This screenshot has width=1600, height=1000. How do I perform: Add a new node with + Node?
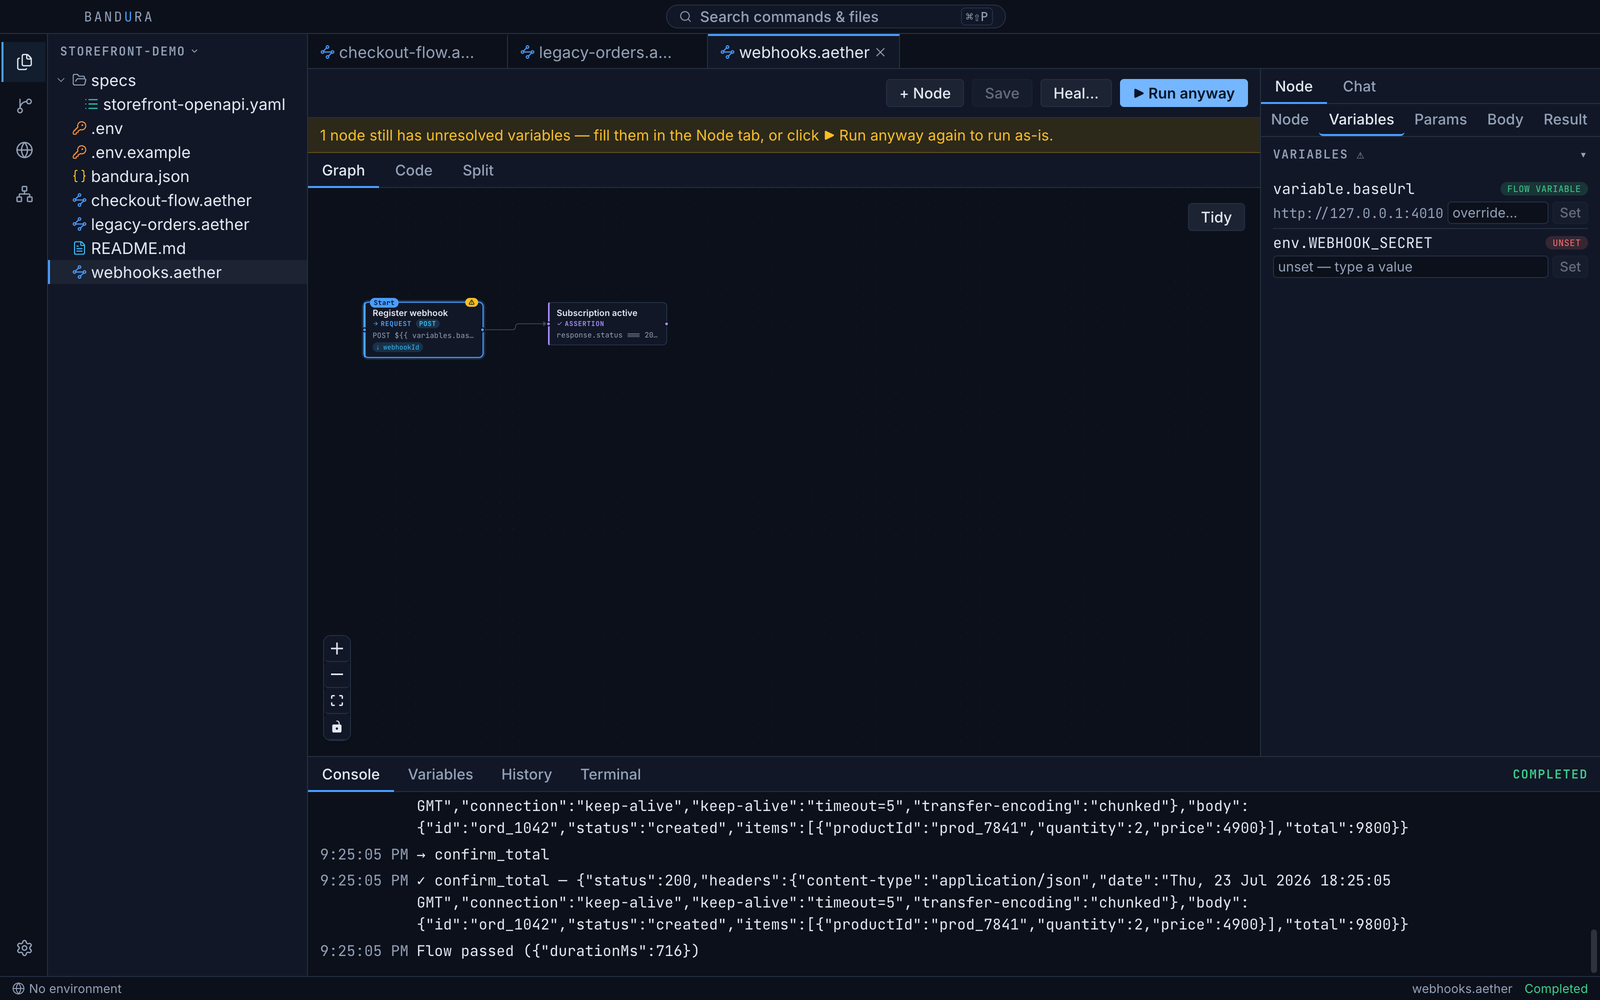[x=925, y=93]
